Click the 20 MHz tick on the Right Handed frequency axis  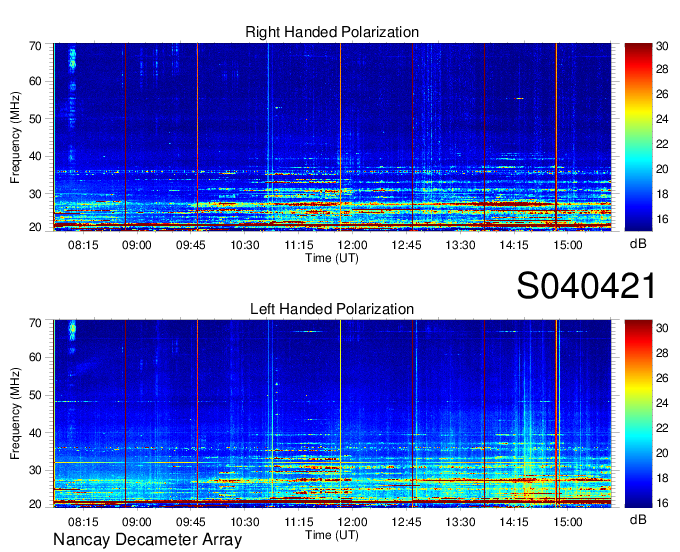(x=35, y=227)
